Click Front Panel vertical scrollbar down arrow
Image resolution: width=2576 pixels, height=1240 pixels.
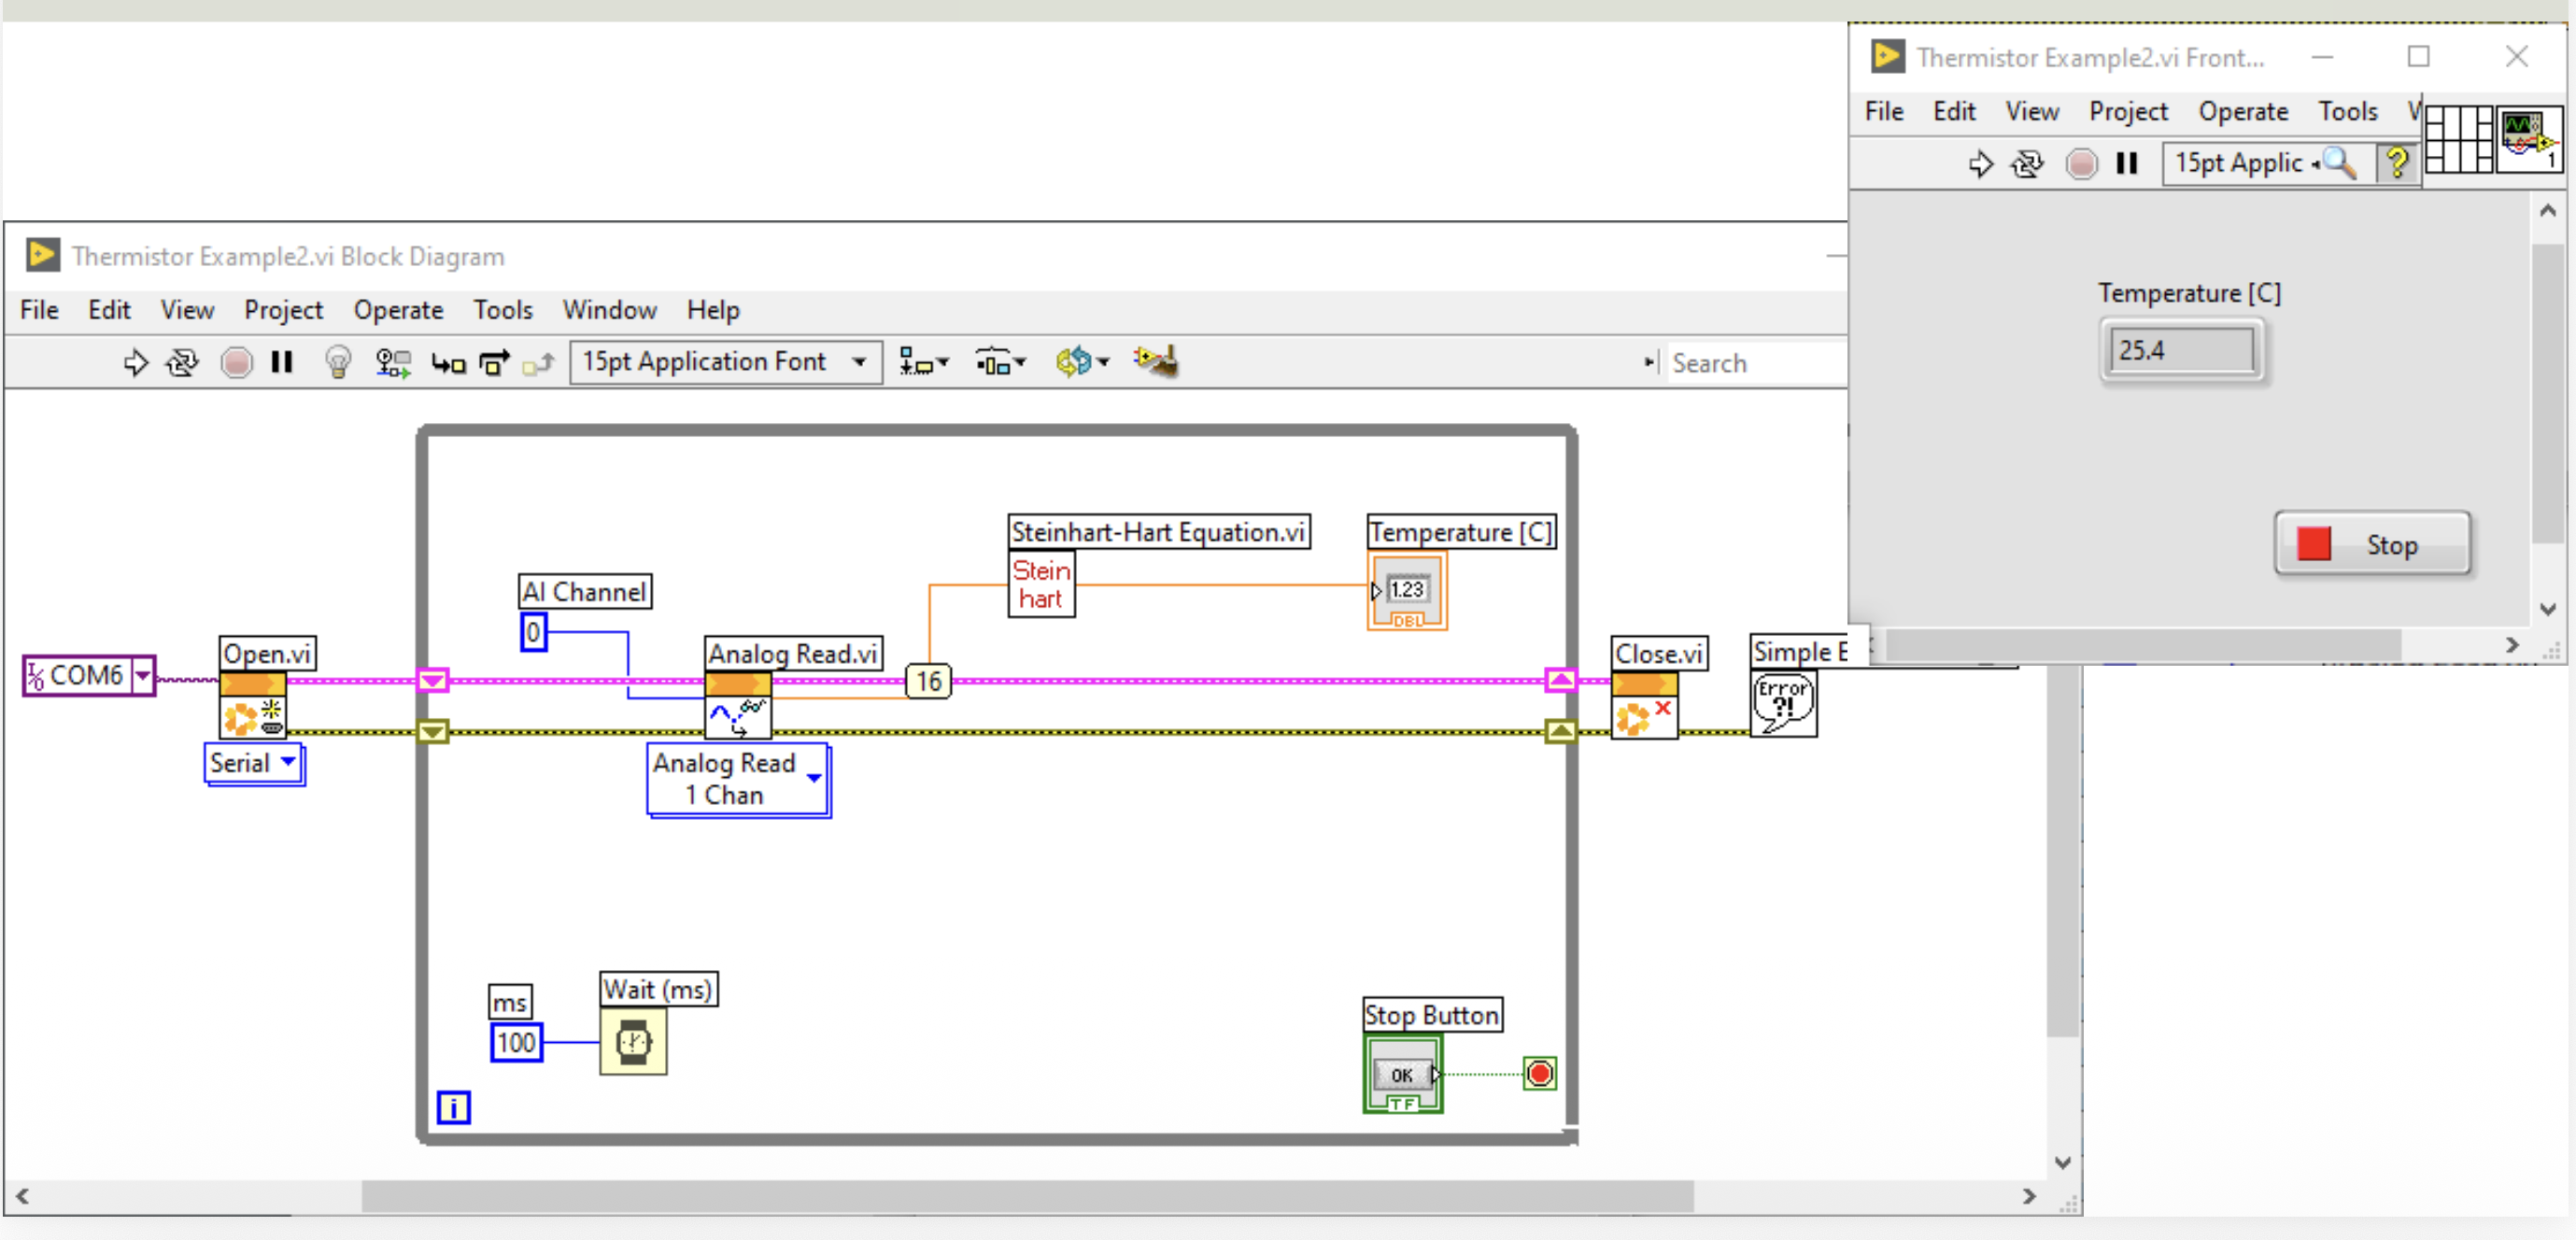tap(2548, 608)
